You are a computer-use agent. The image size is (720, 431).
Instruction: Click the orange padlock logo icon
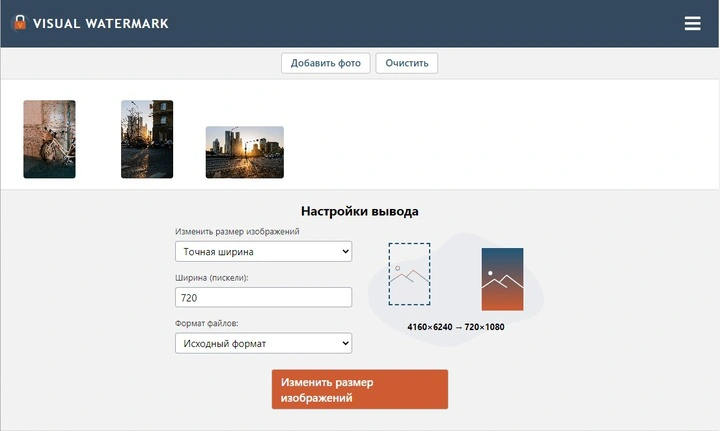click(19, 23)
